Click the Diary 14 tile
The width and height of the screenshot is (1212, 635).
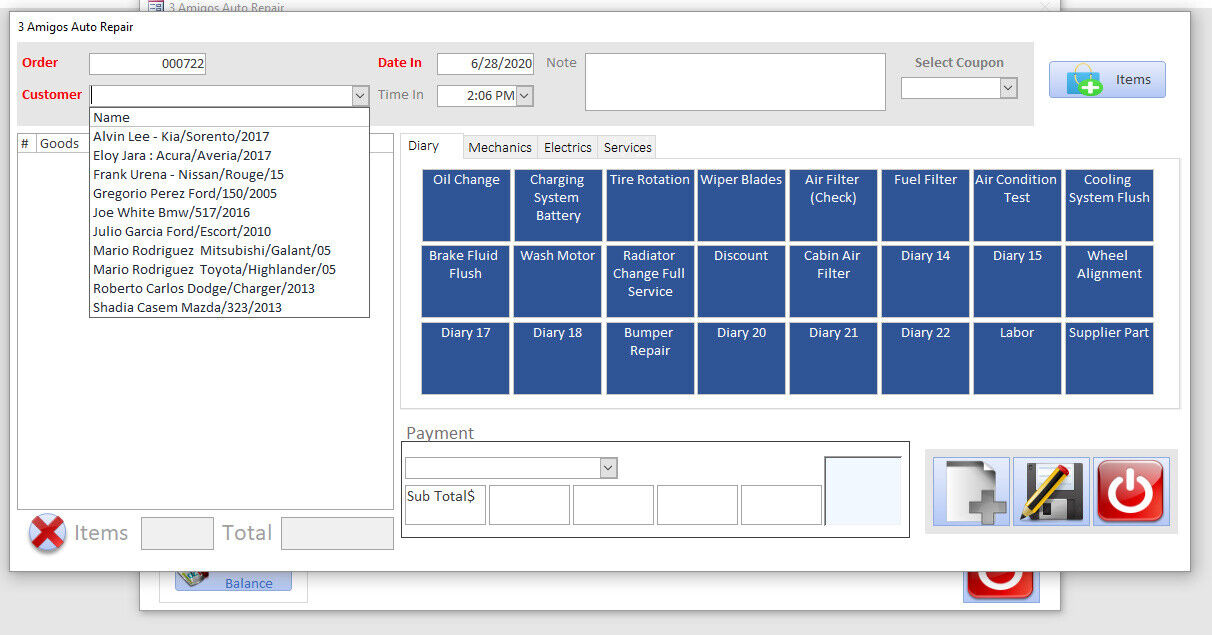[x=925, y=281]
